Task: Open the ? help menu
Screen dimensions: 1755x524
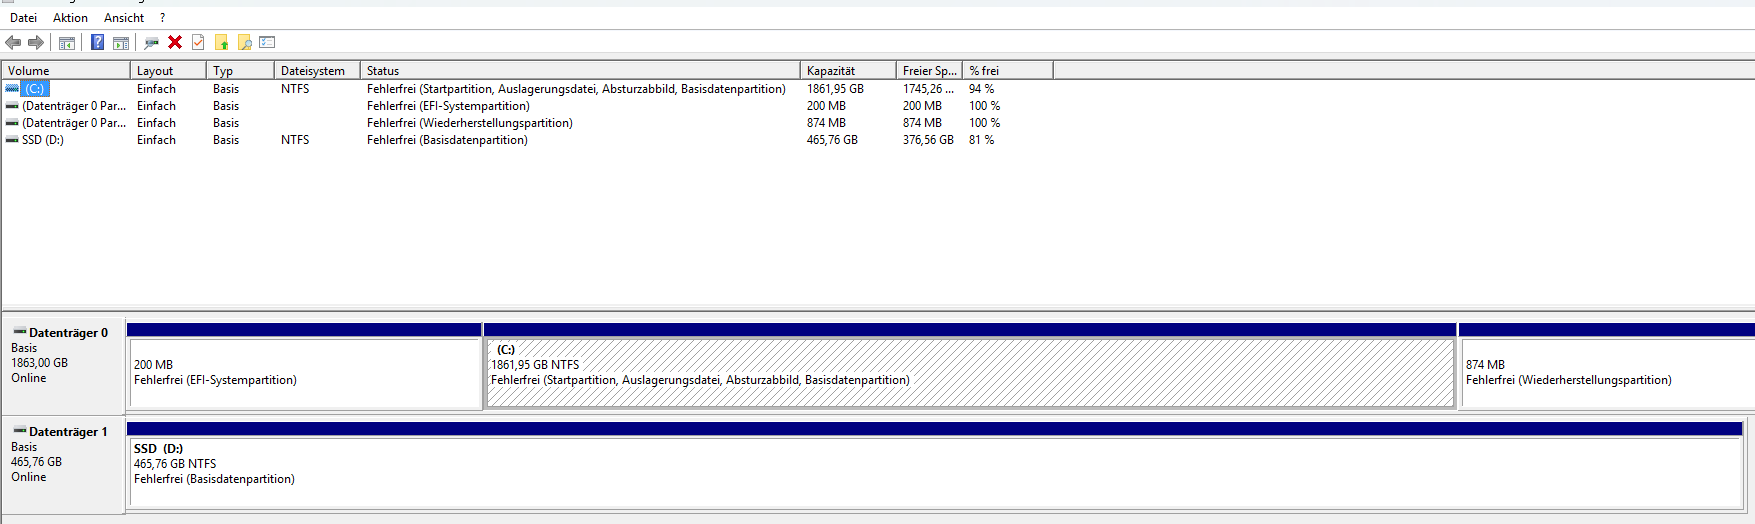Action: tap(163, 18)
